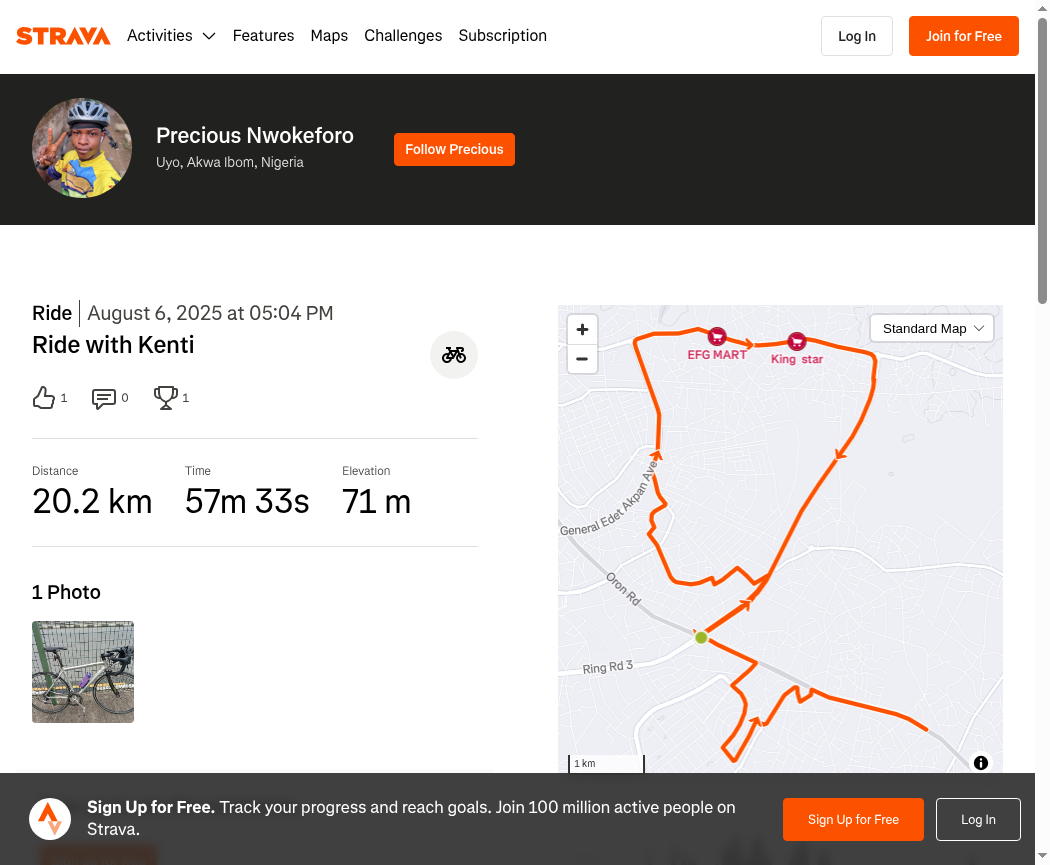Open map attribution info icon

(x=980, y=763)
